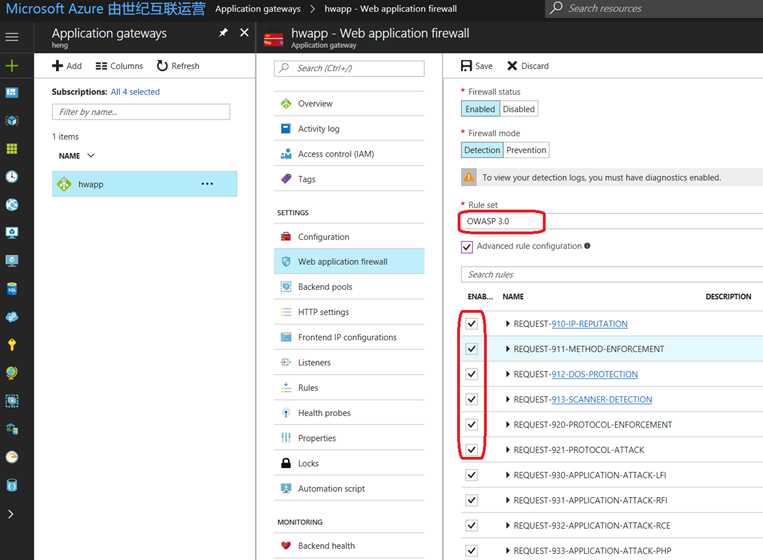The image size is (763, 560).
Task: Close the Application gateways blade
Action: [244, 33]
